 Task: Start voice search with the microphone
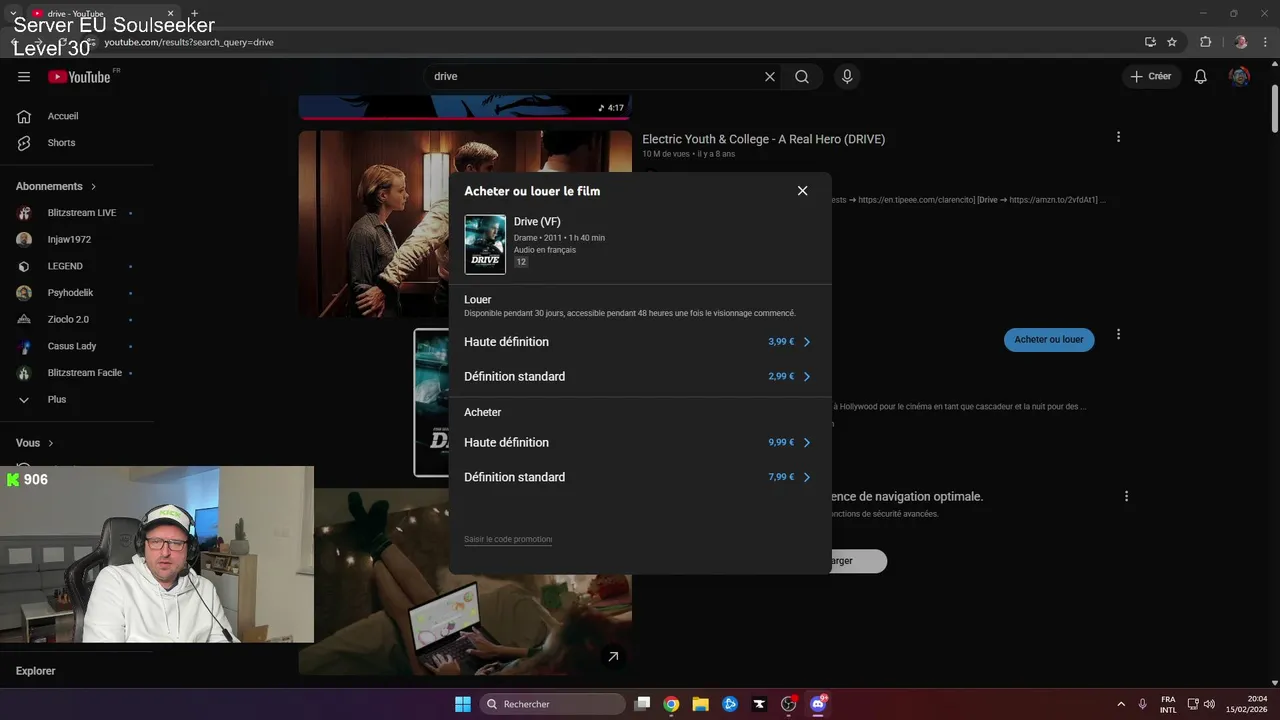tap(847, 77)
